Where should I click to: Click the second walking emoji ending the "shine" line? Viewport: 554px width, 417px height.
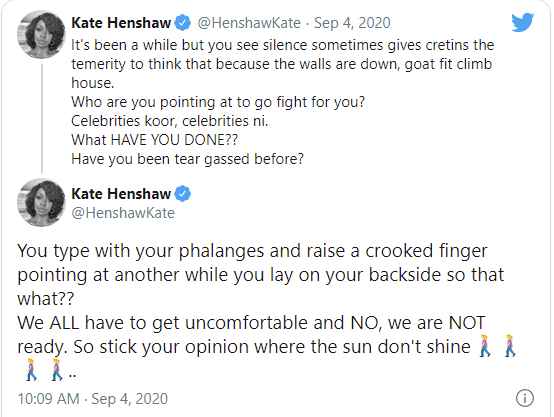click(509, 346)
